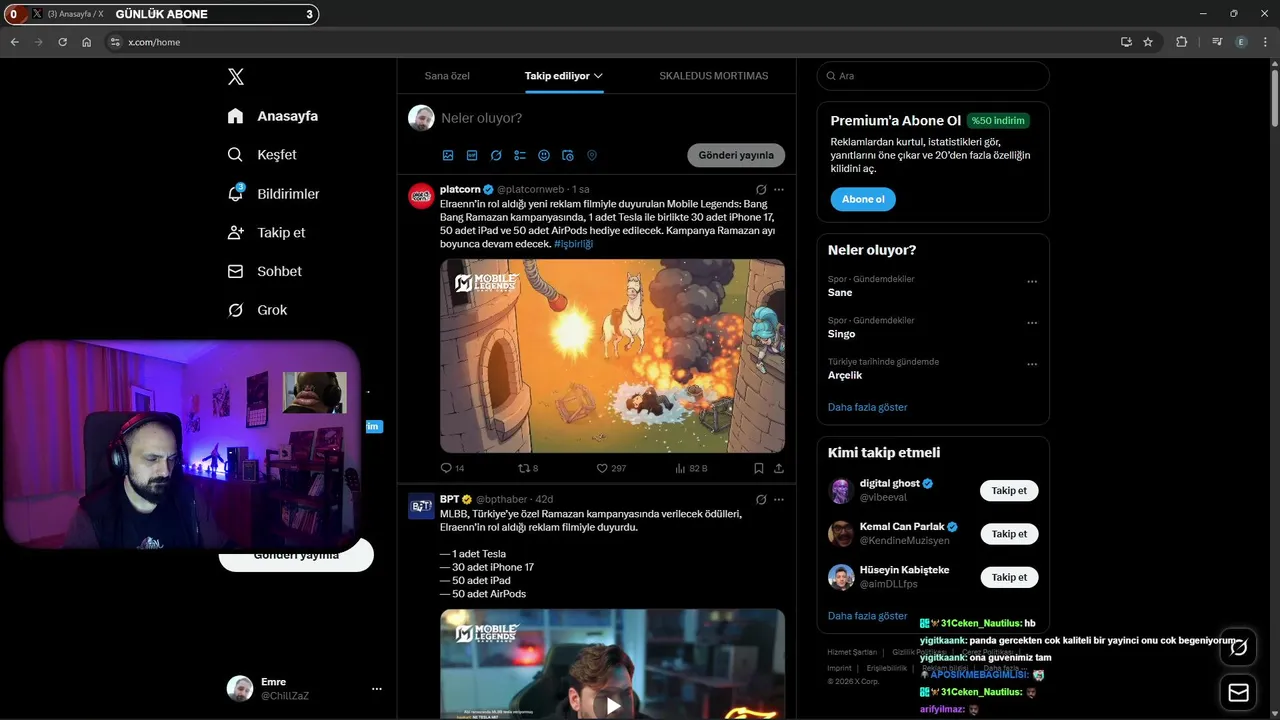Bookmark the platcorn post
Image resolution: width=1280 pixels, height=720 pixels.
[x=759, y=468]
